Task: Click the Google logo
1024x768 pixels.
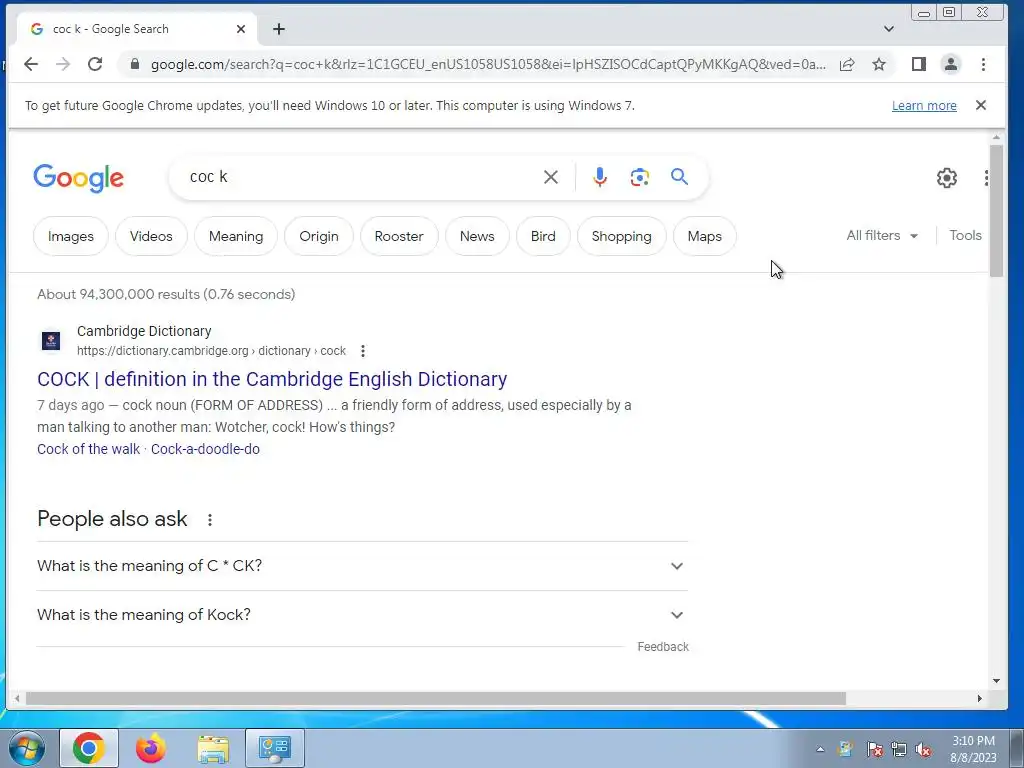Action: click(78, 178)
